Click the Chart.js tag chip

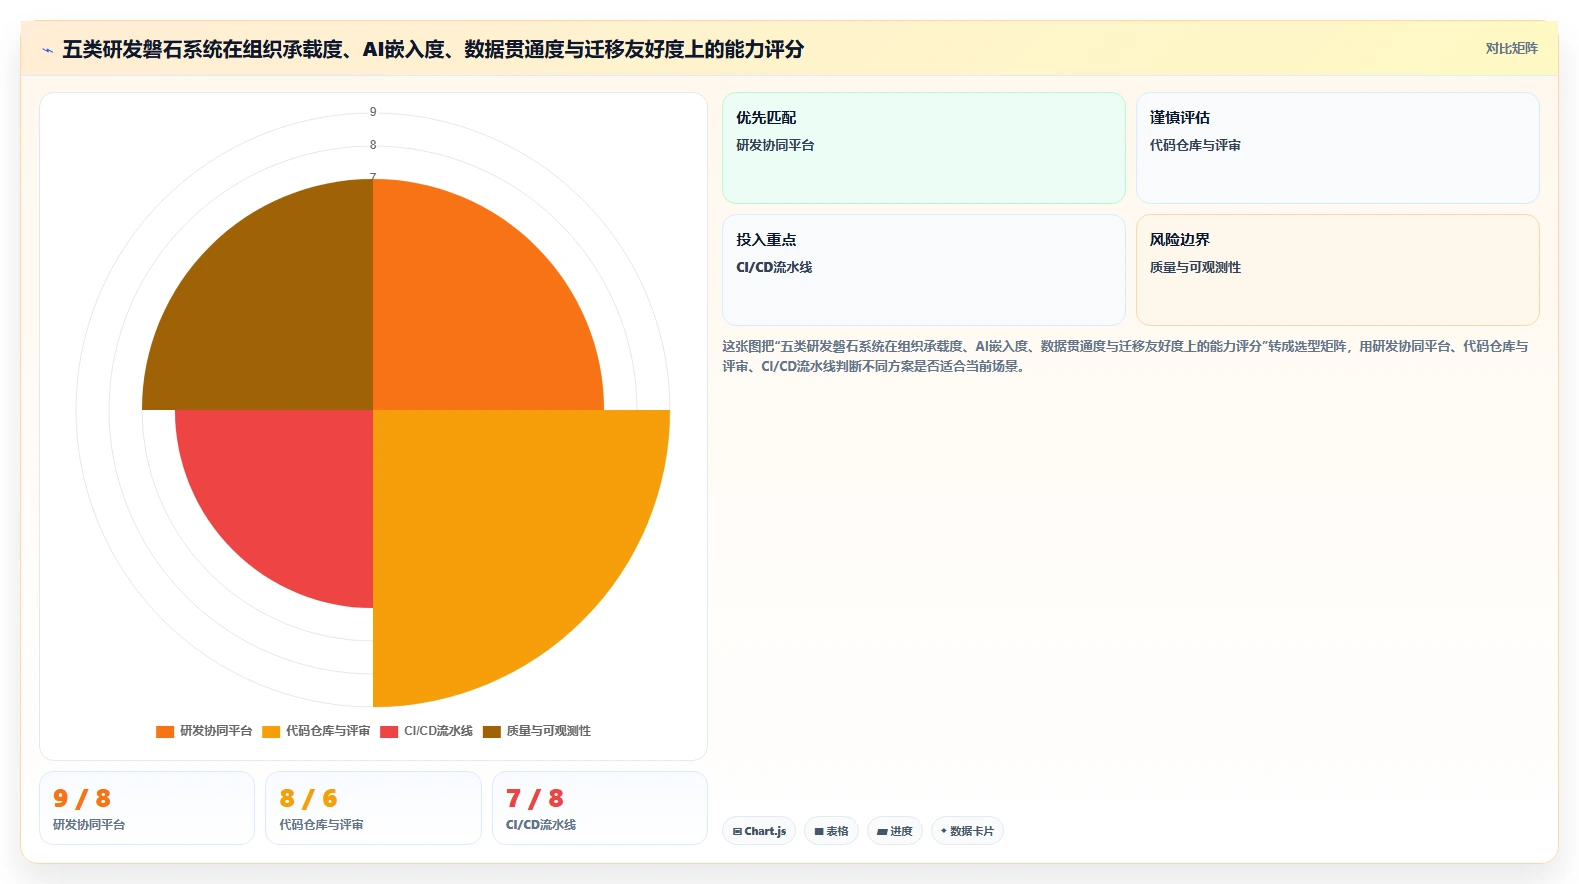click(759, 831)
